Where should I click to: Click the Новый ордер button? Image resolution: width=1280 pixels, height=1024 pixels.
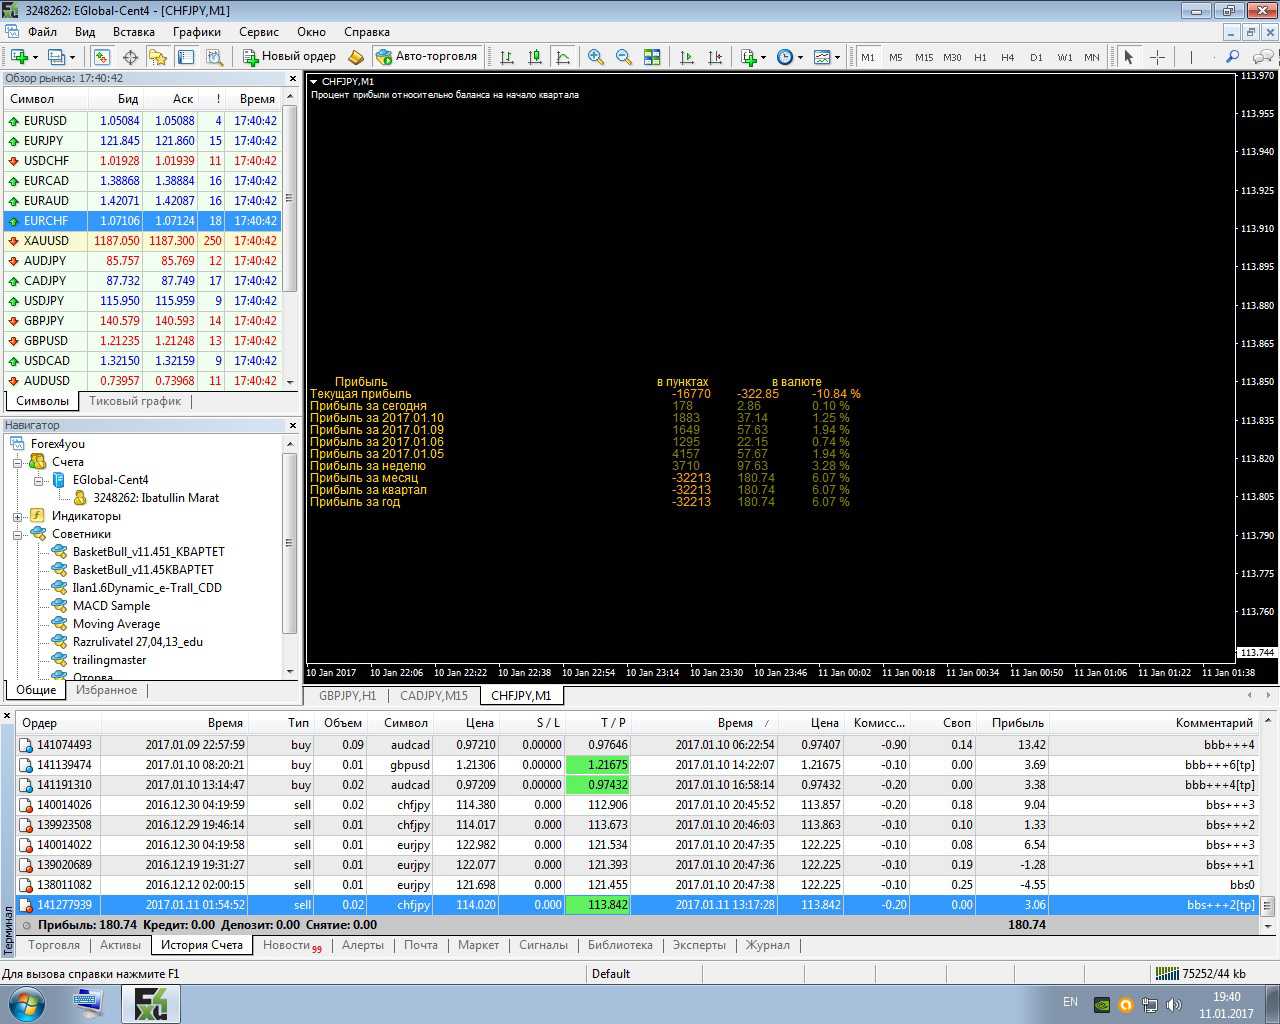pos(288,57)
